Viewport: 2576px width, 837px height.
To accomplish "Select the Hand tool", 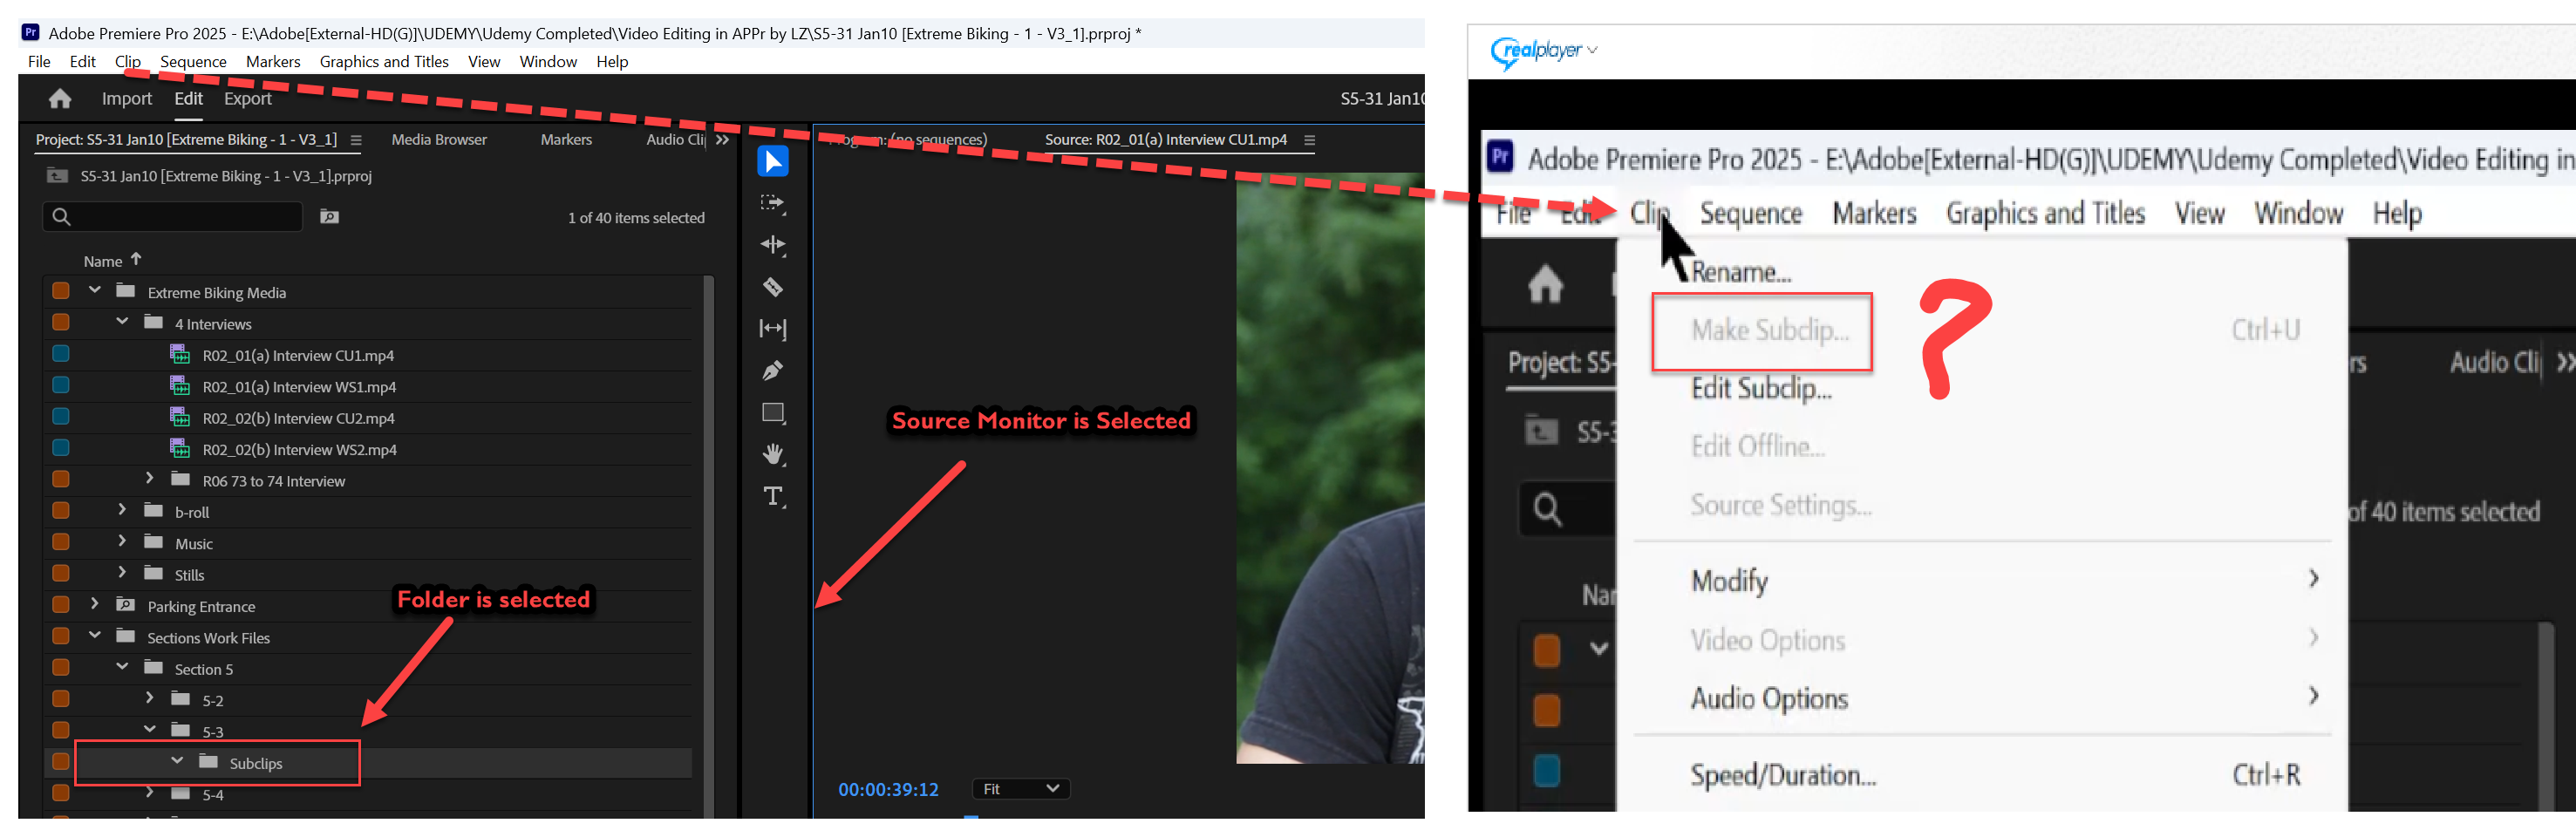I will click(x=772, y=454).
